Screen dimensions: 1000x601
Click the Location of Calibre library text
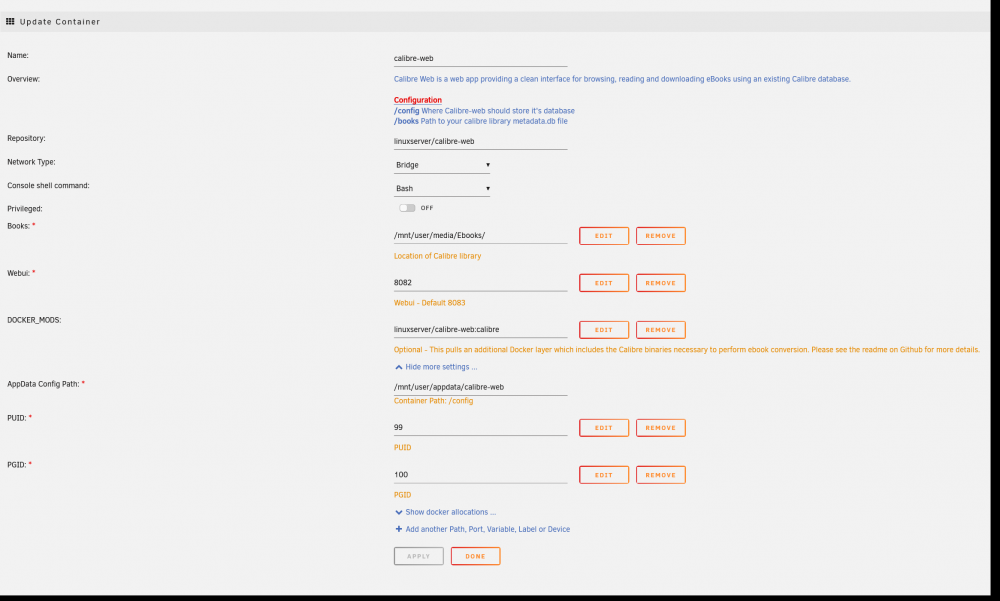click(x=438, y=256)
